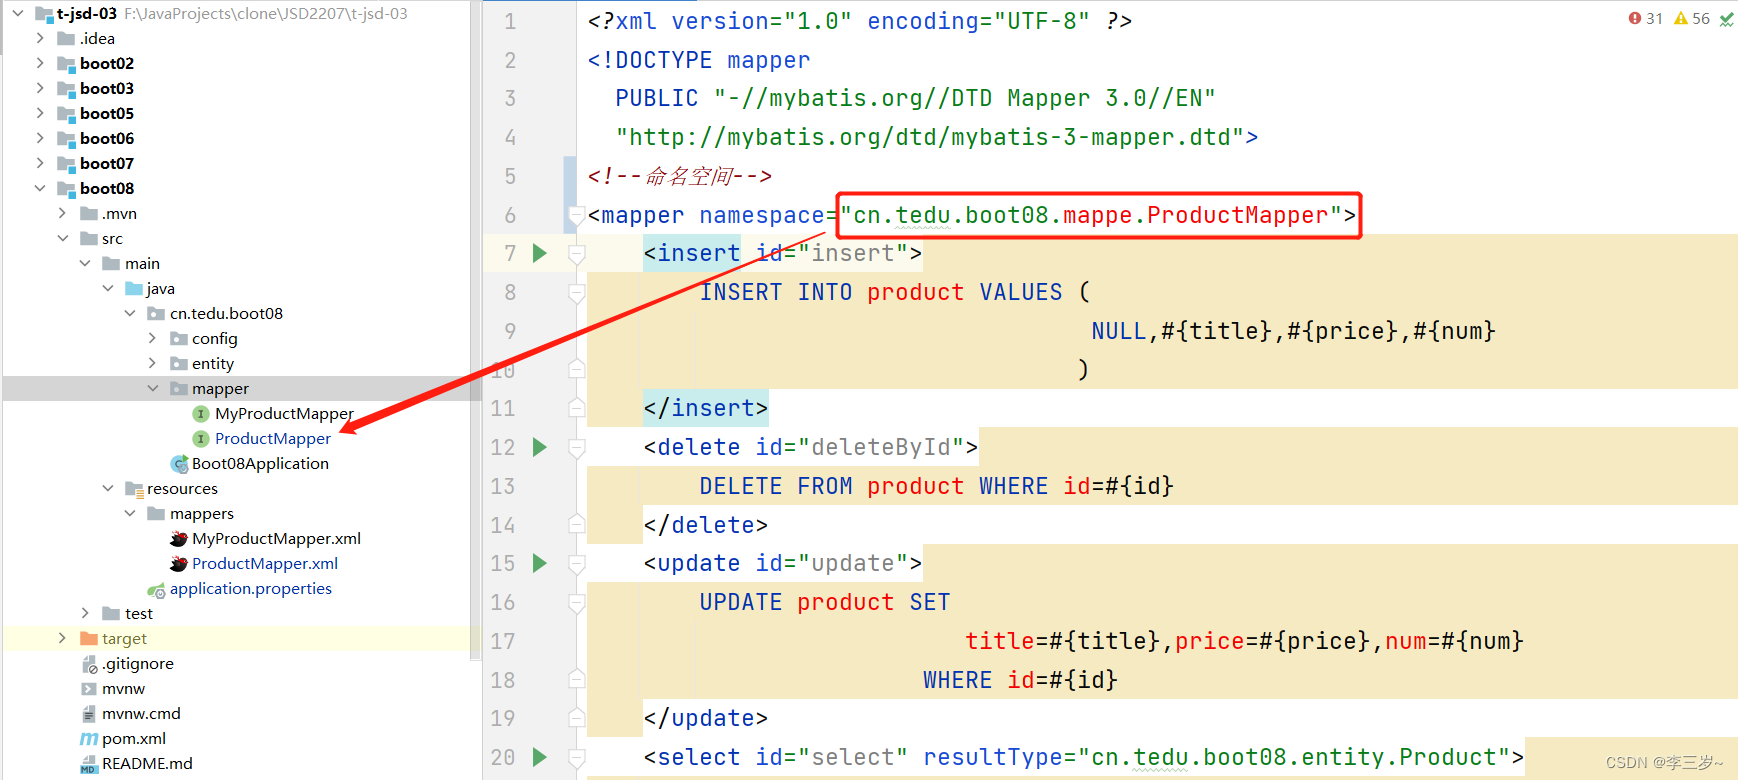Image resolution: width=1738 pixels, height=780 pixels.
Task: Open MyProductMapper.xml file
Action: (276, 539)
